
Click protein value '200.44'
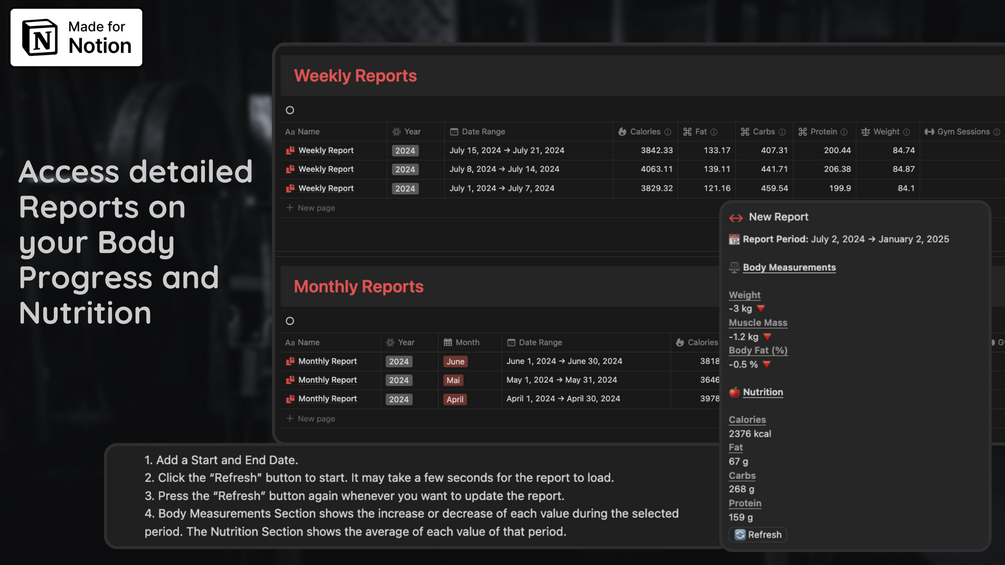(x=837, y=151)
